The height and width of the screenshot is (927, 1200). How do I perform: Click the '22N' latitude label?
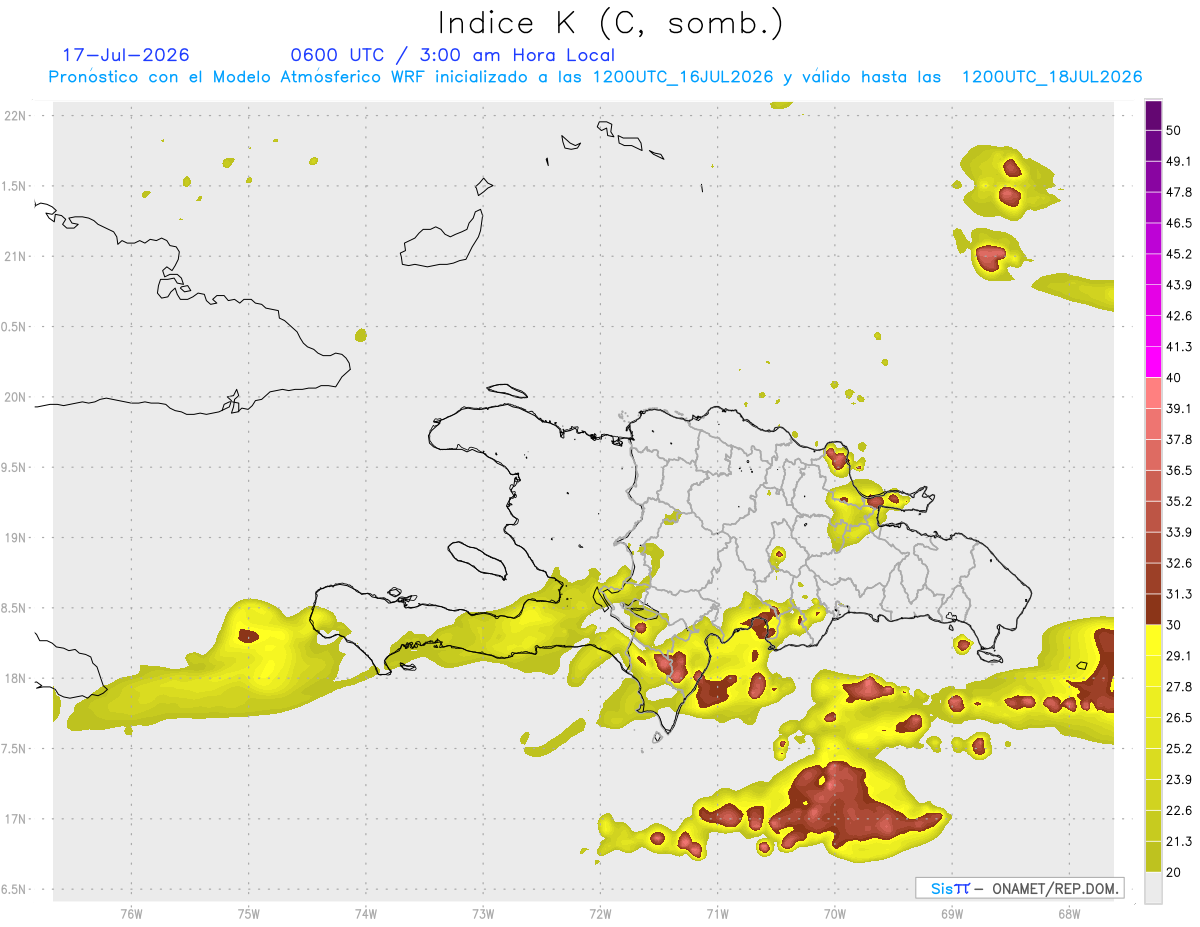pos(16,116)
